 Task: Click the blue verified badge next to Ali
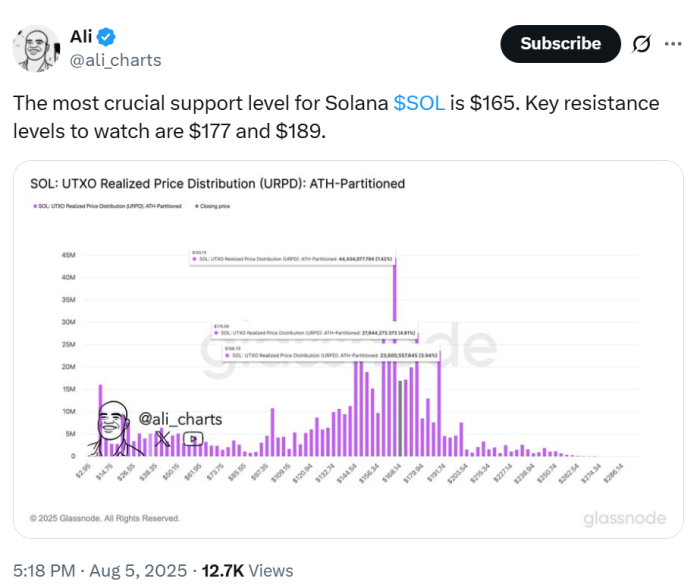click(x=106, y=37)
